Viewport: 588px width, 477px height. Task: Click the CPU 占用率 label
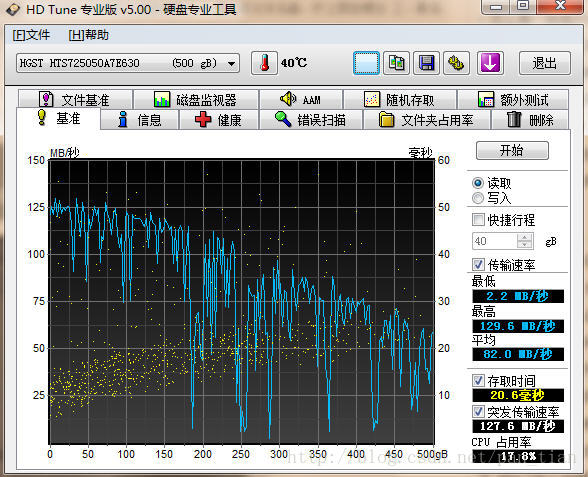(501, 442)
